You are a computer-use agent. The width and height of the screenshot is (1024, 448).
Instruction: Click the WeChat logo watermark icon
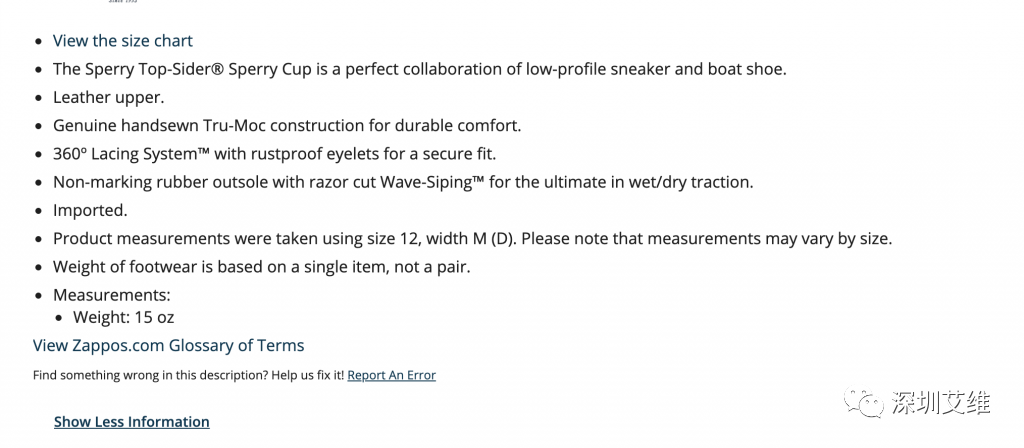pos(864,402)
